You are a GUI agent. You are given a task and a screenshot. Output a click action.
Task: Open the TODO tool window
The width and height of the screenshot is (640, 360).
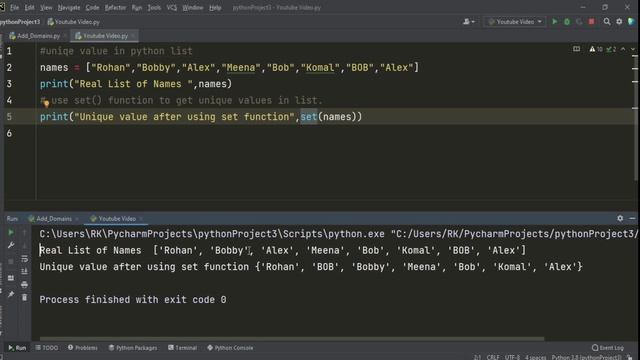point(47,348)
